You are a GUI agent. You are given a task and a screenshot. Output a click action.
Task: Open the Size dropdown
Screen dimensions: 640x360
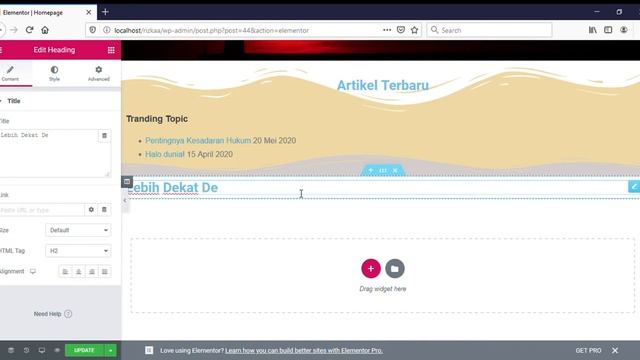click(x=78, y=230)
